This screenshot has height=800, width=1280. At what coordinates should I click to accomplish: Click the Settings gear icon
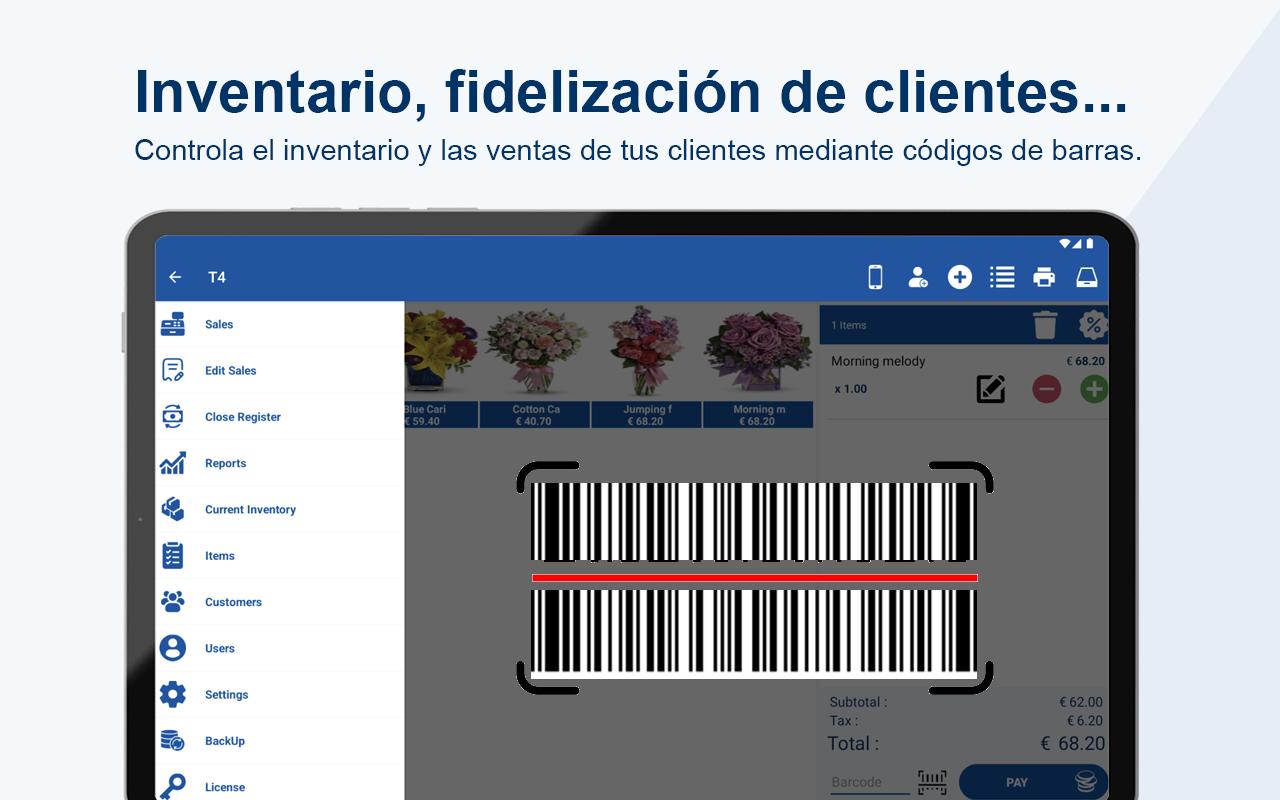point(173,694)
